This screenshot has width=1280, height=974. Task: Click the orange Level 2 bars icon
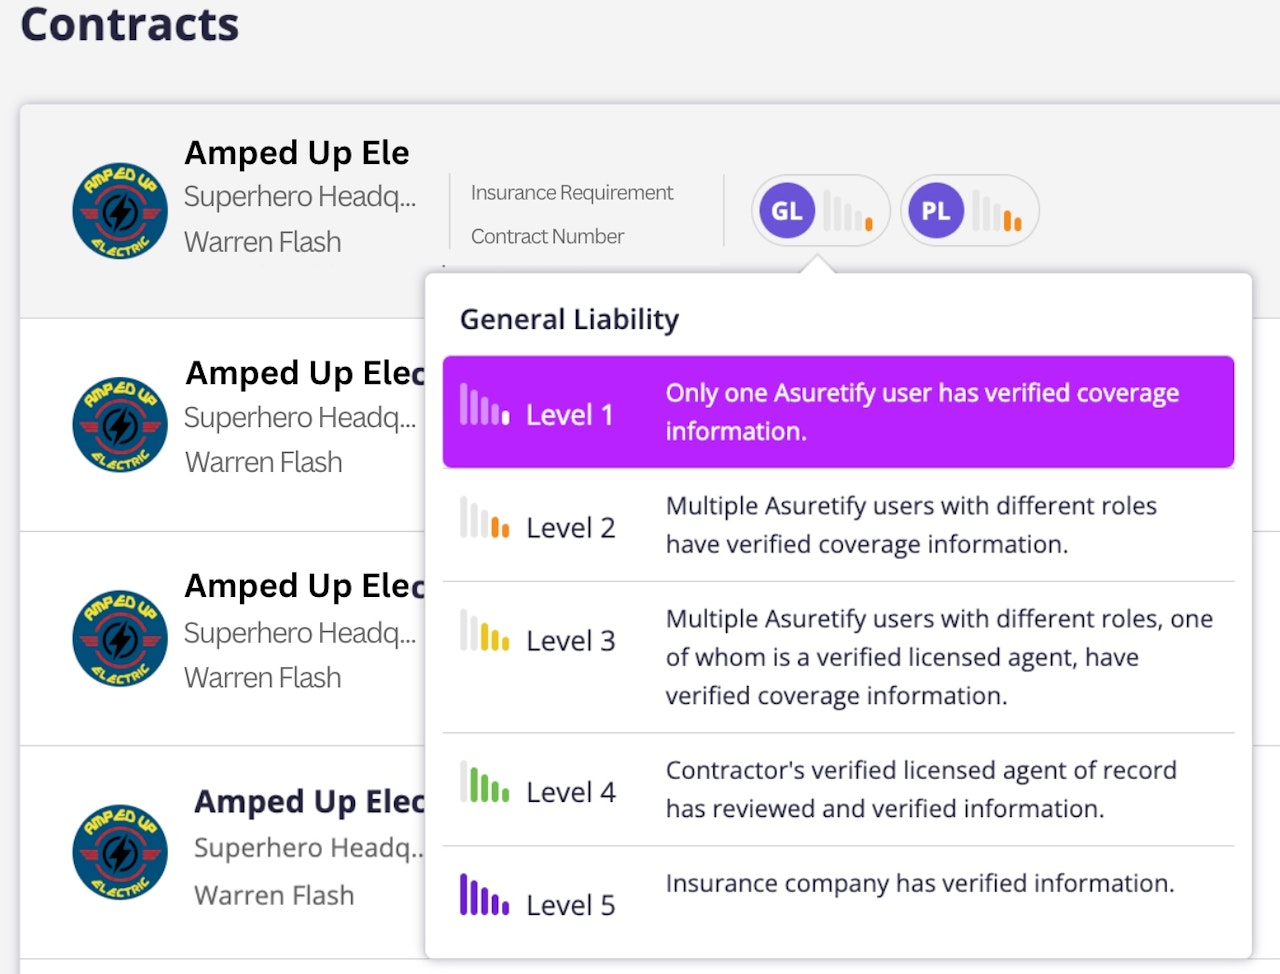point(484,519)
